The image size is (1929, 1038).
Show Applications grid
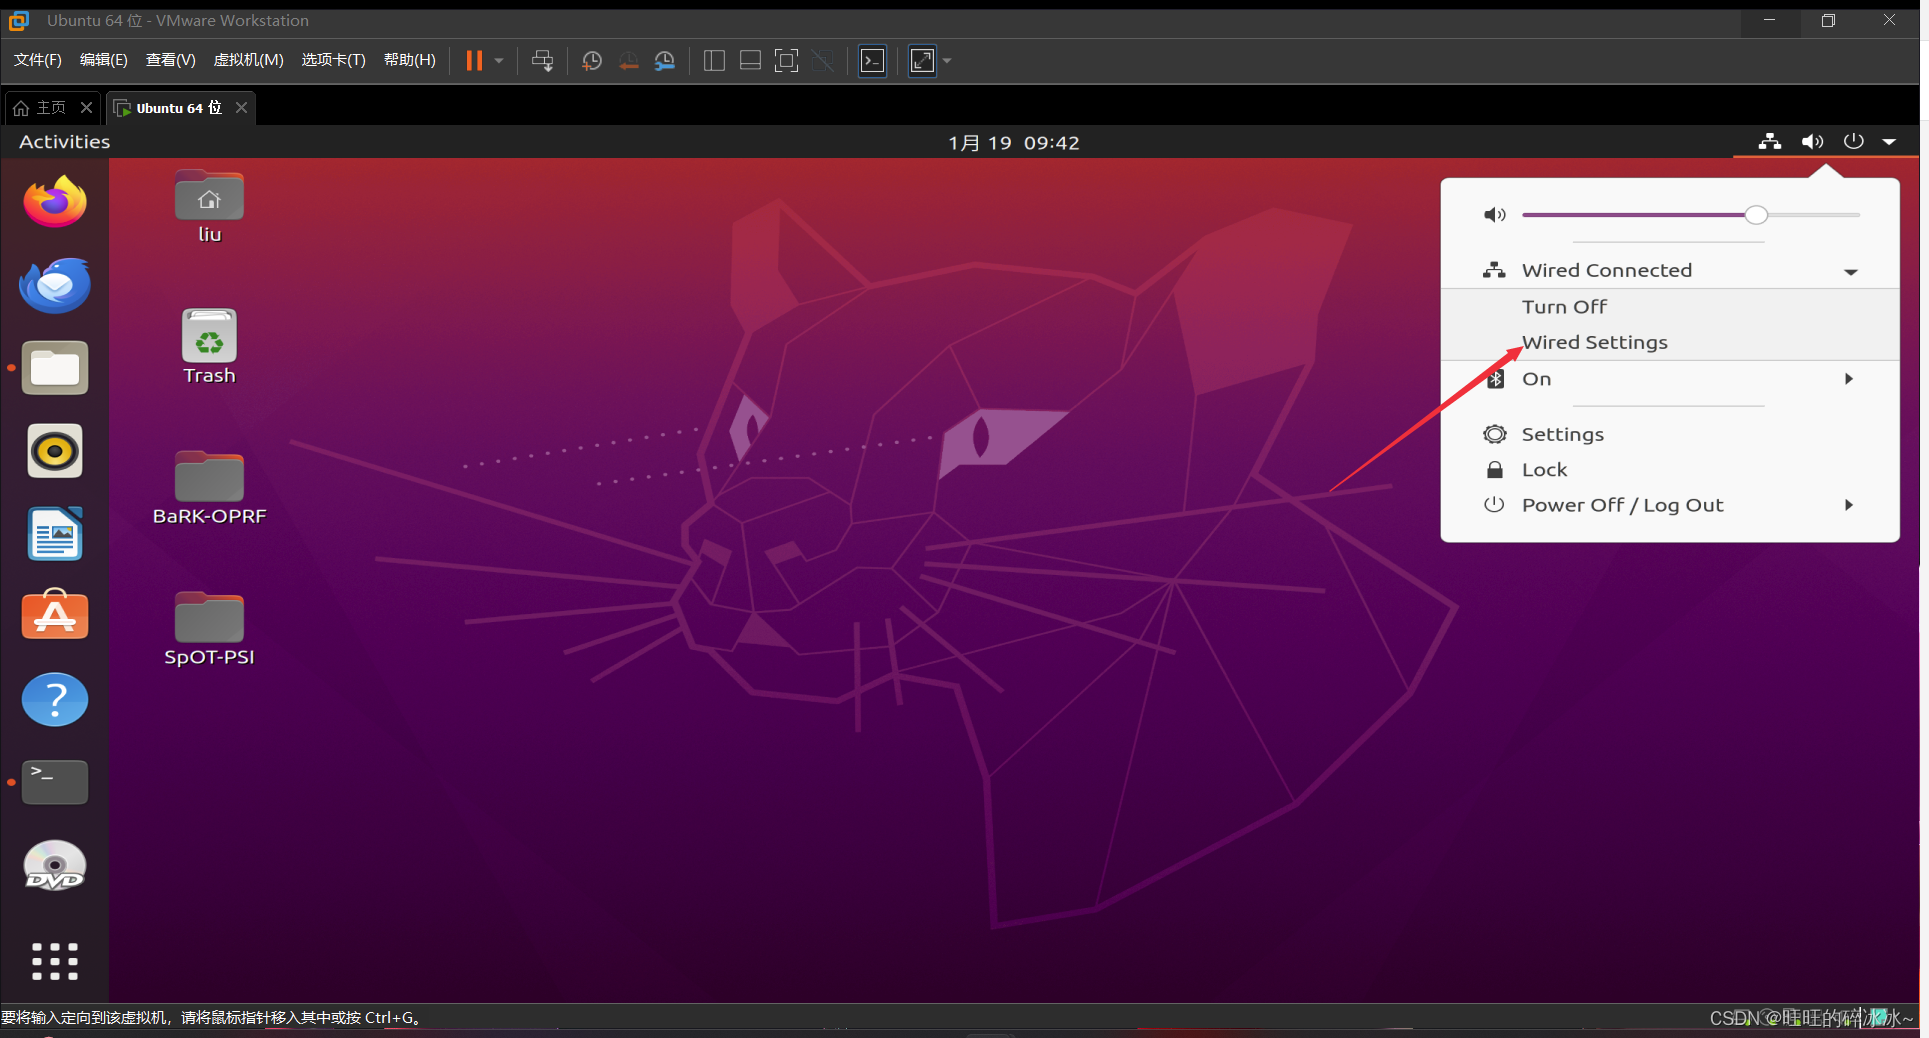pos(55,961)
